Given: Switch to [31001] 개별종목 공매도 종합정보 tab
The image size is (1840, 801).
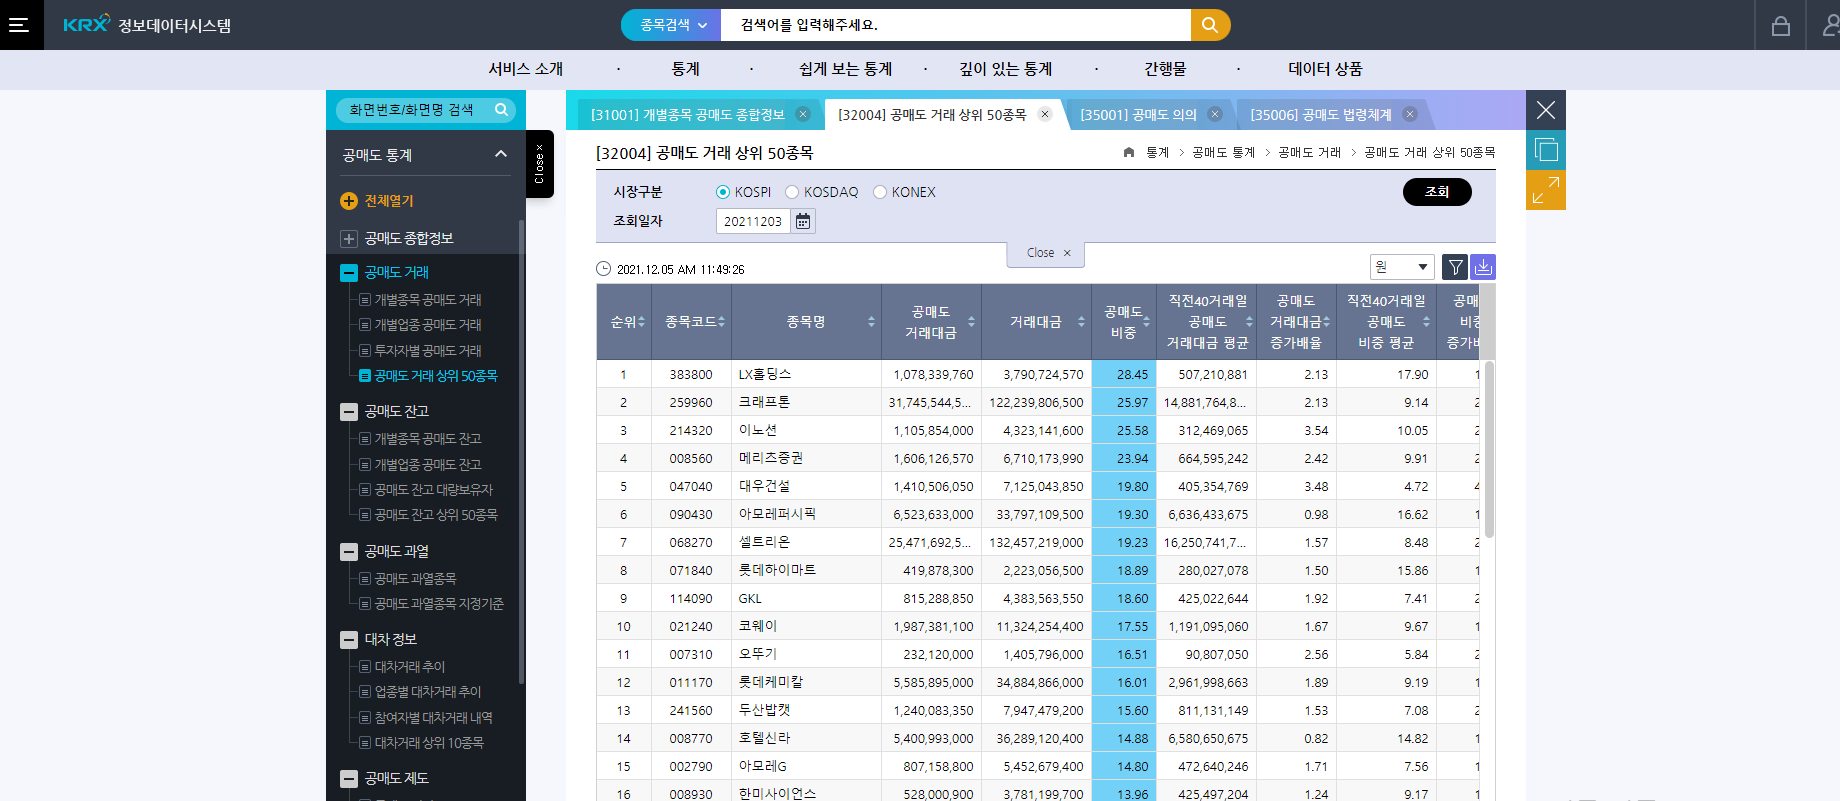Looking at the screenshot, I should (x=688, y=115).
